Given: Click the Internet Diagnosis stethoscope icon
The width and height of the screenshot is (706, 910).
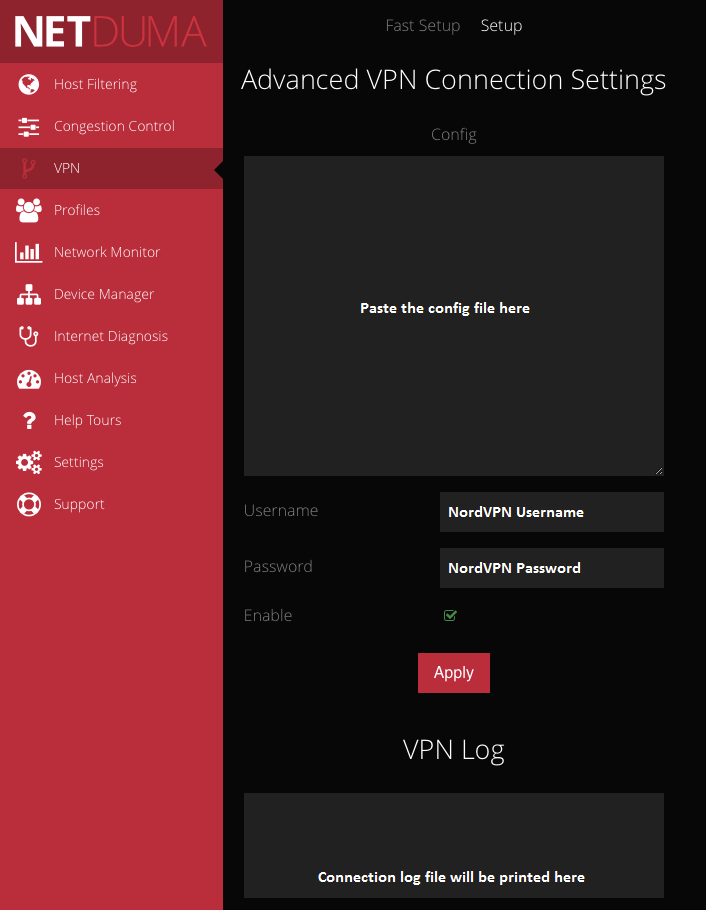Looking at the screenshot, I should [29, 336].
